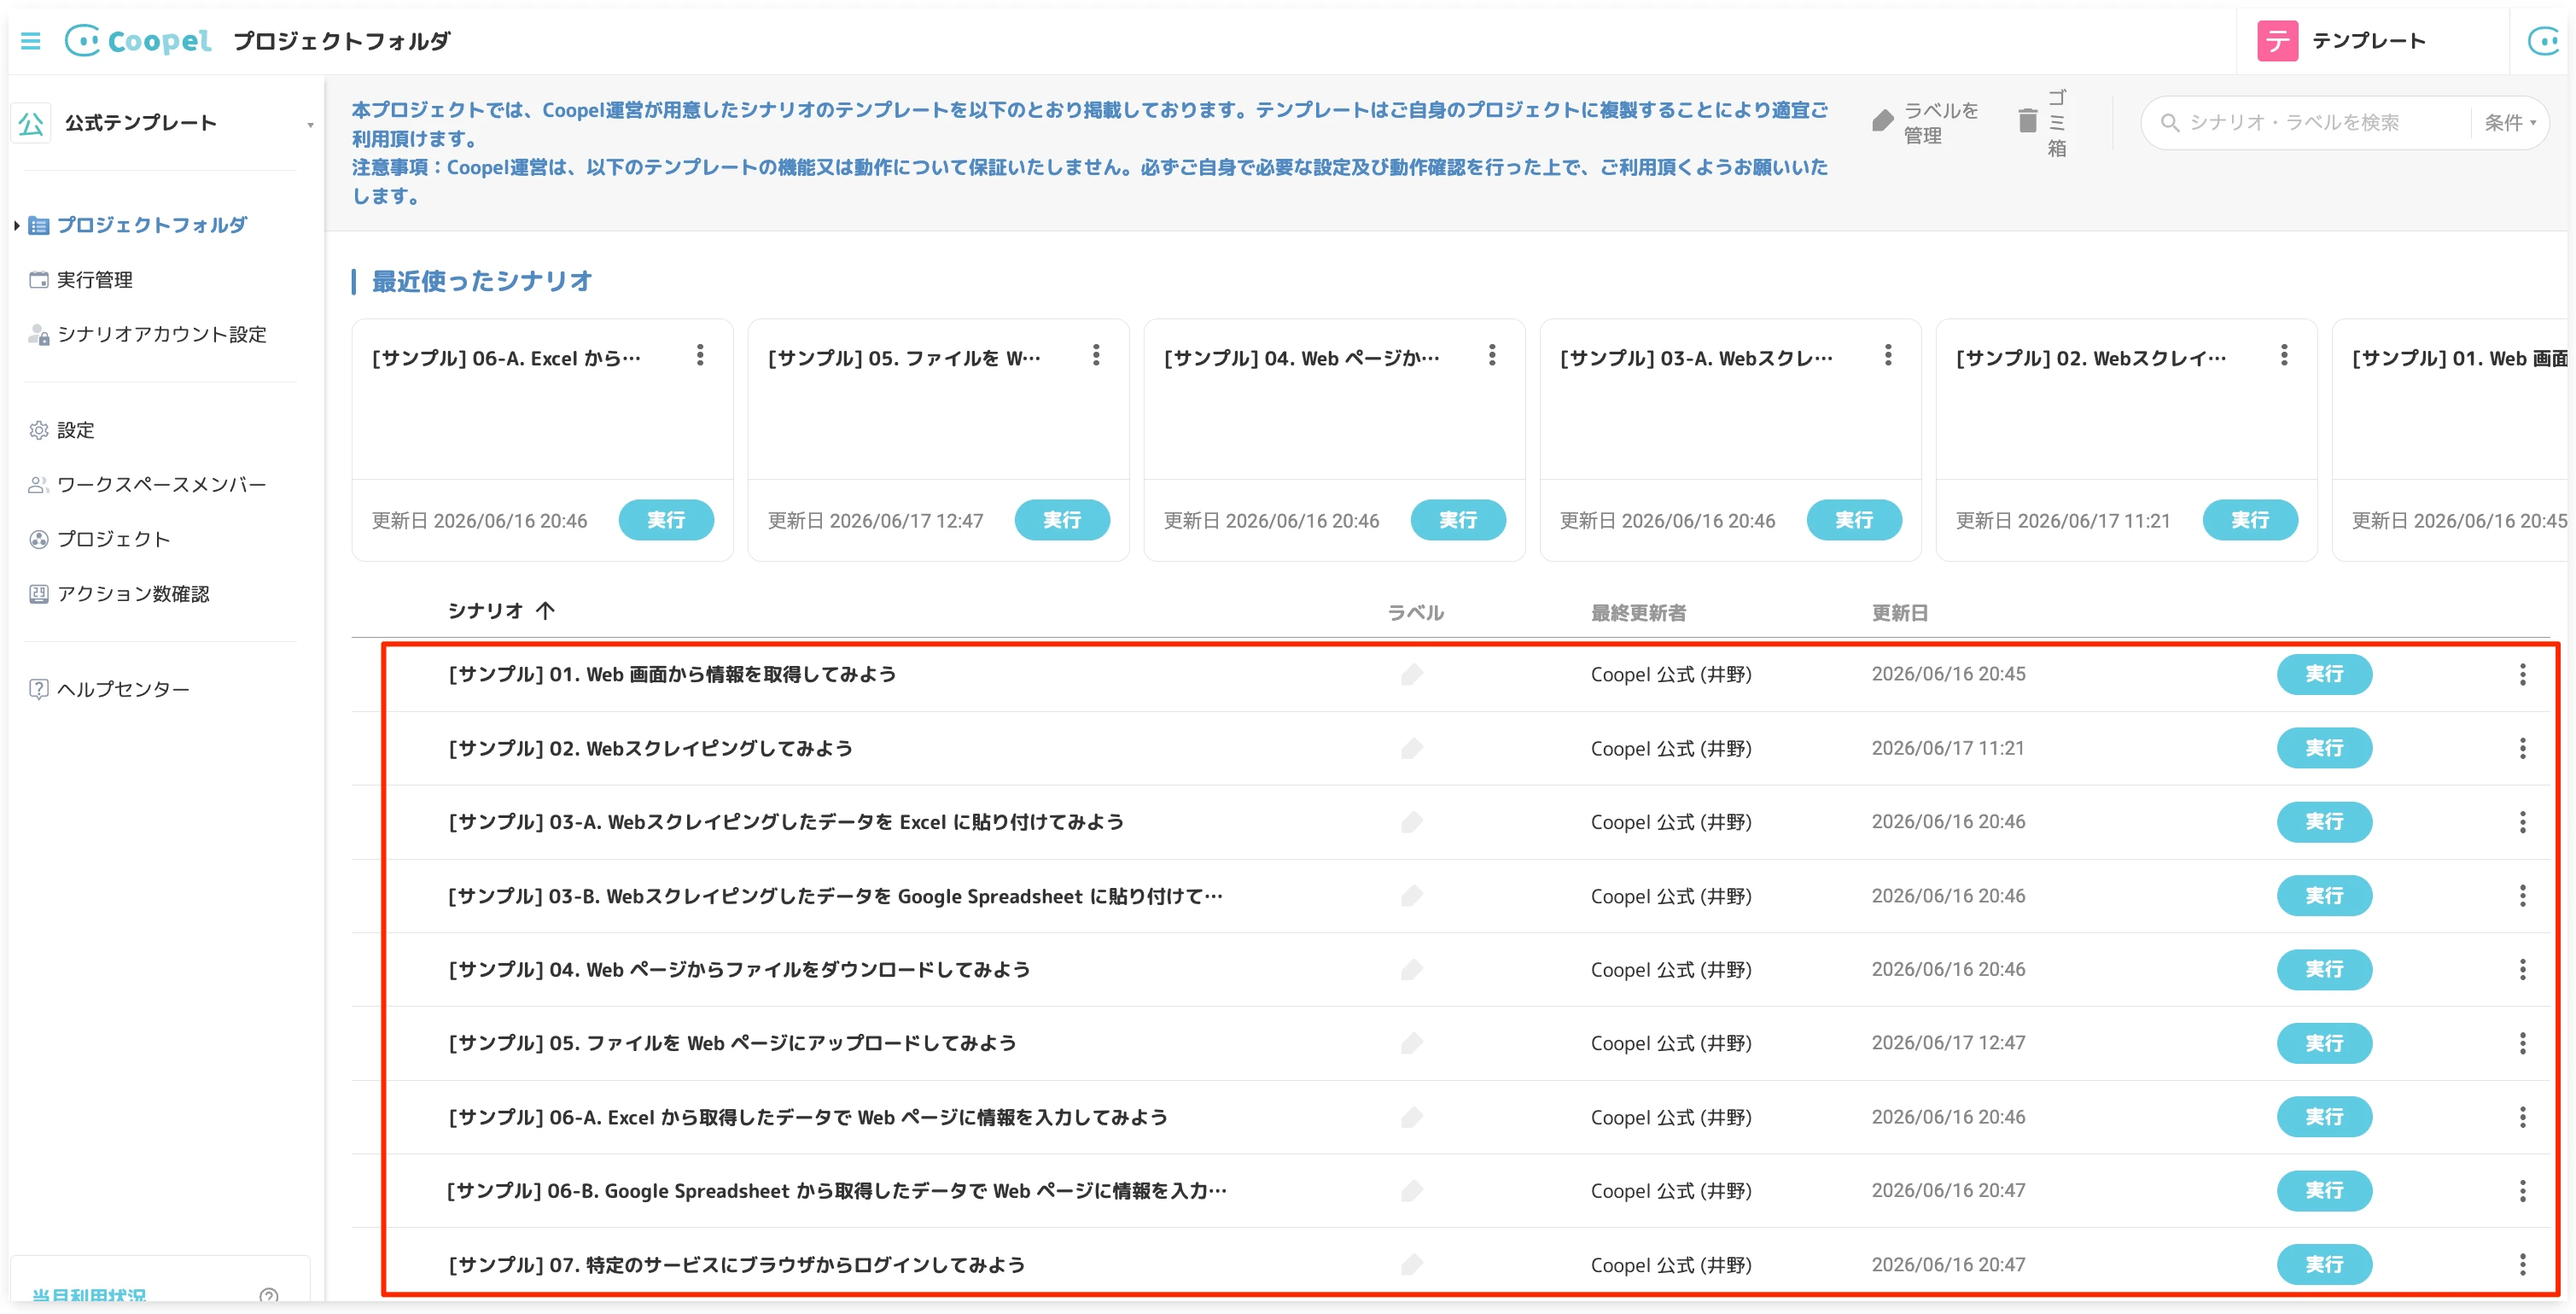
Task: Open scenario 06-B. Google Spreadsheet から取得
Action: point(837,1191)
